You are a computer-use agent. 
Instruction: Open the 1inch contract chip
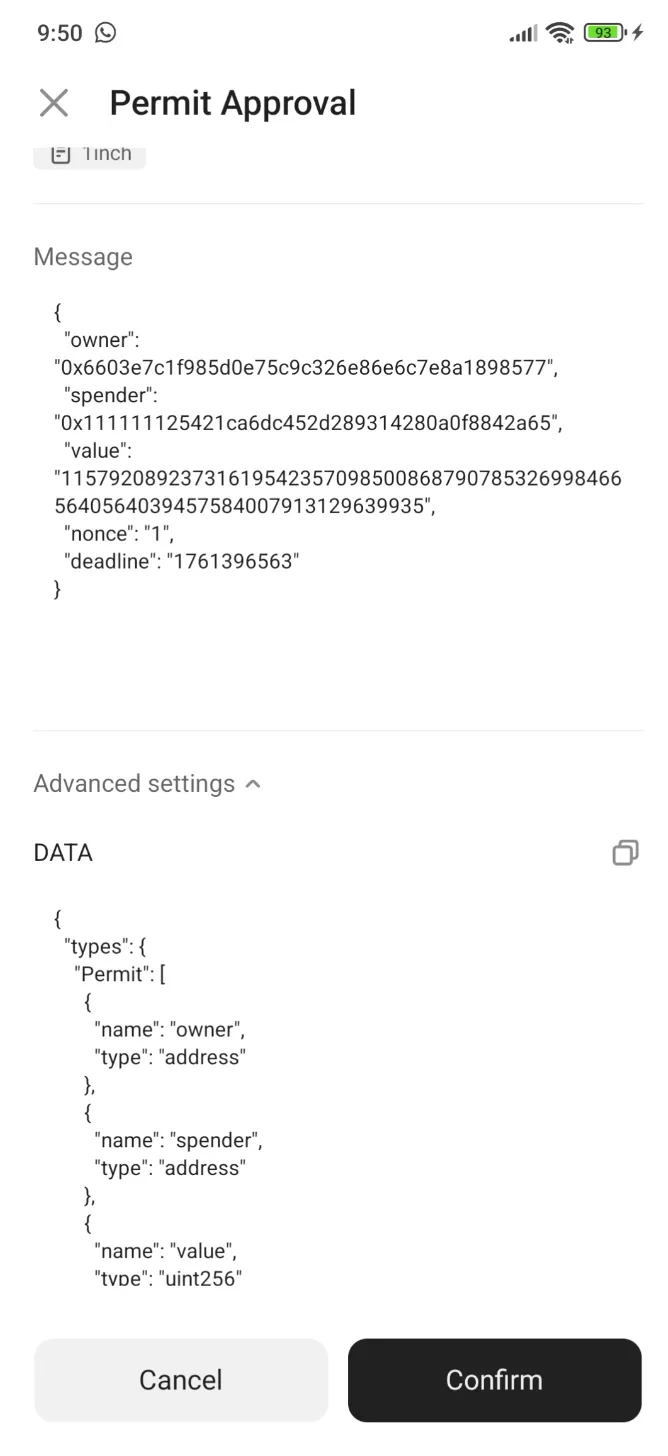[89, 152]
